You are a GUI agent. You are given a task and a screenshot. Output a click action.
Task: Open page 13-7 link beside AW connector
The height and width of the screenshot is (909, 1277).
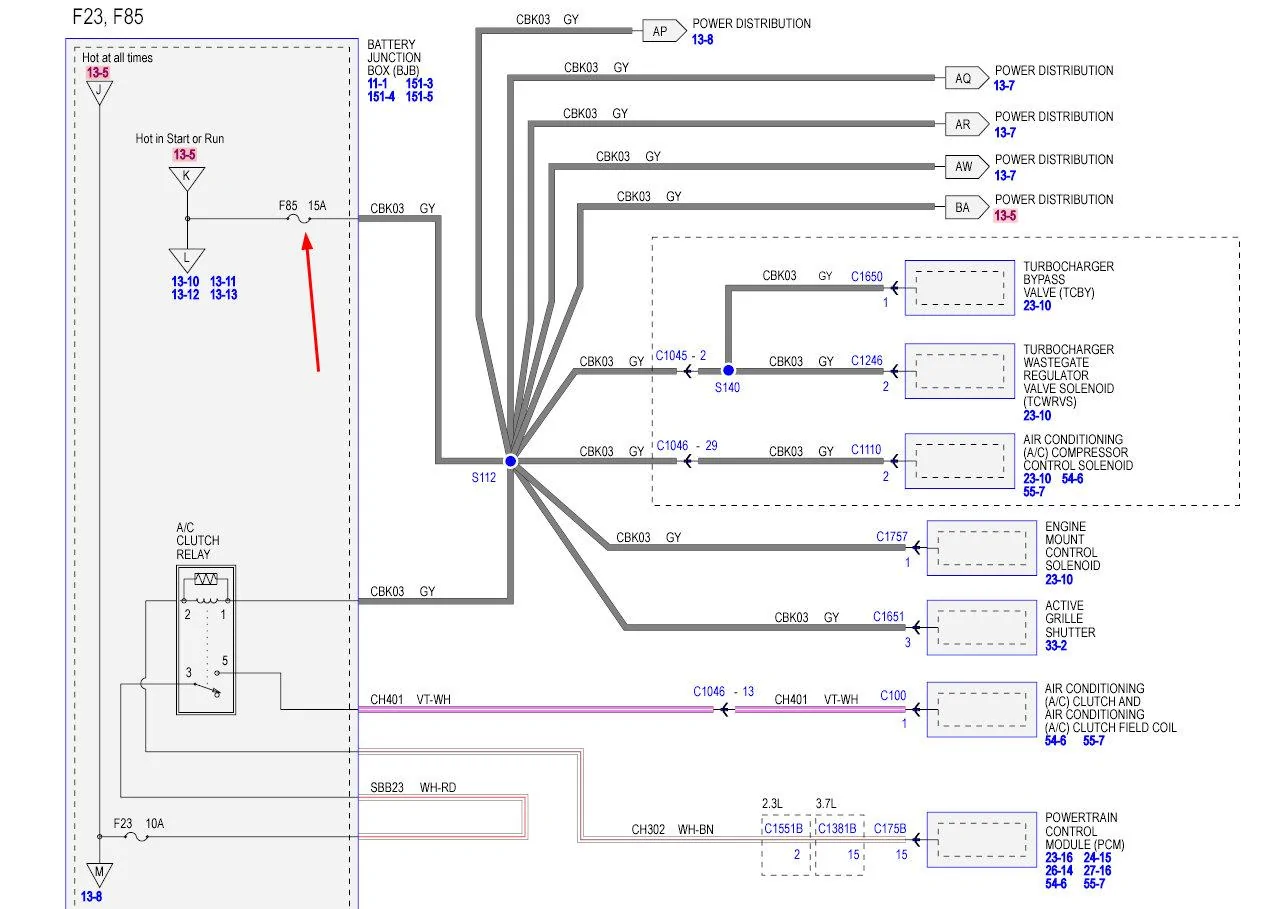(1005, 175)
